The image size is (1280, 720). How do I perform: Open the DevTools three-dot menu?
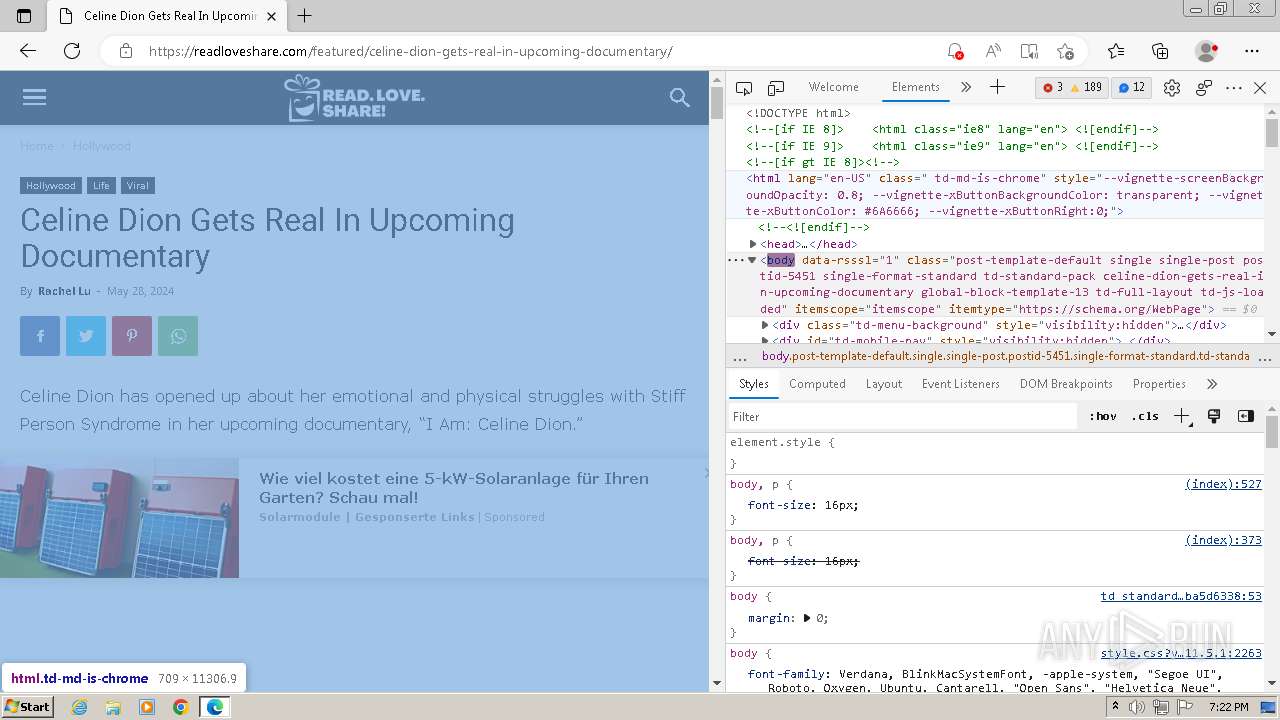(1234, 88)
